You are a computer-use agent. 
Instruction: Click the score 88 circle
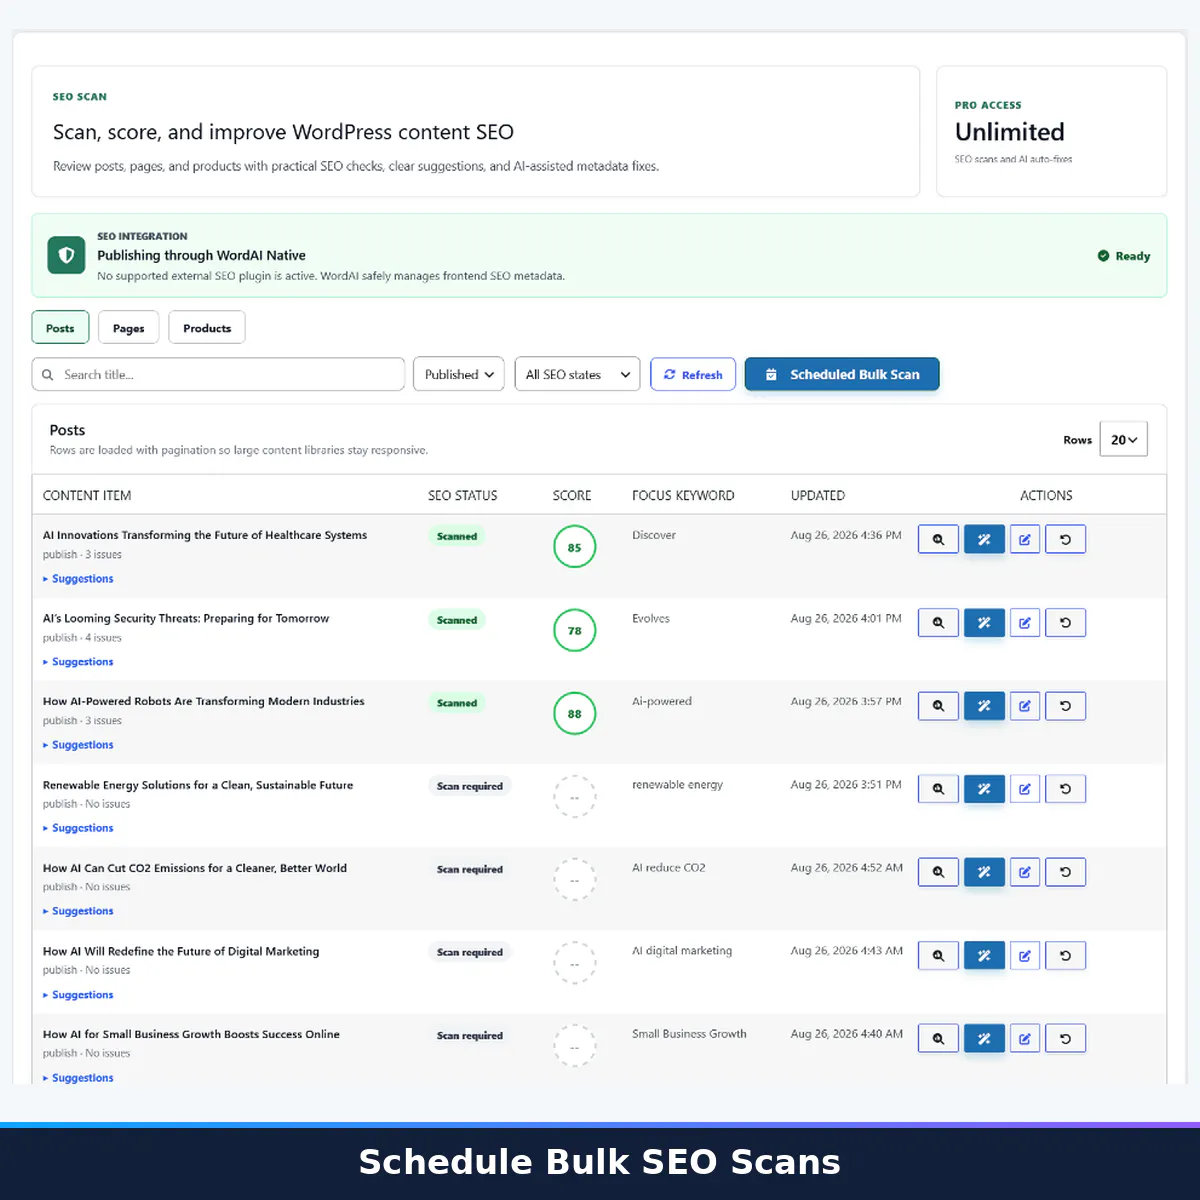(574, 713)
